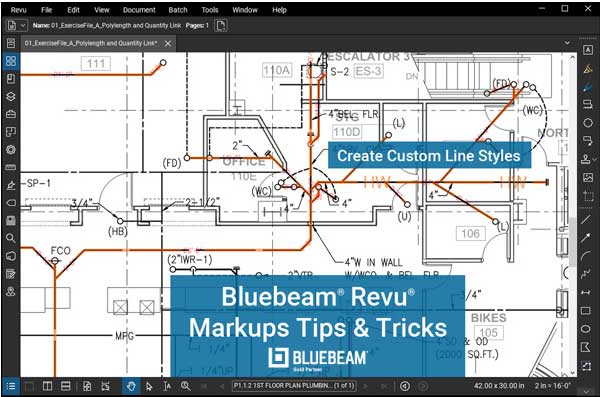Click the page size 42.00 x 30.00 in
Image resolution: width=600 pixels, height=397 pixels.
coord(499,386)
